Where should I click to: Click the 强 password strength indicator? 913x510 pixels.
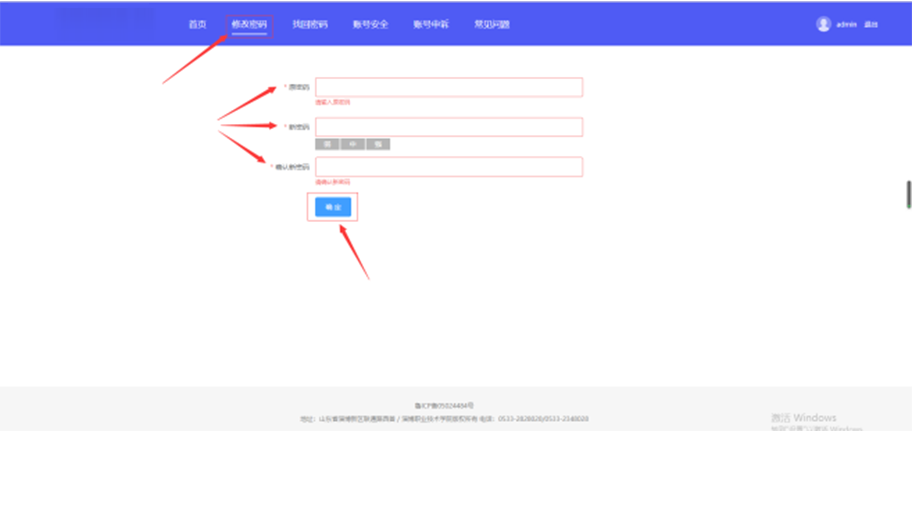click(378, 145)
